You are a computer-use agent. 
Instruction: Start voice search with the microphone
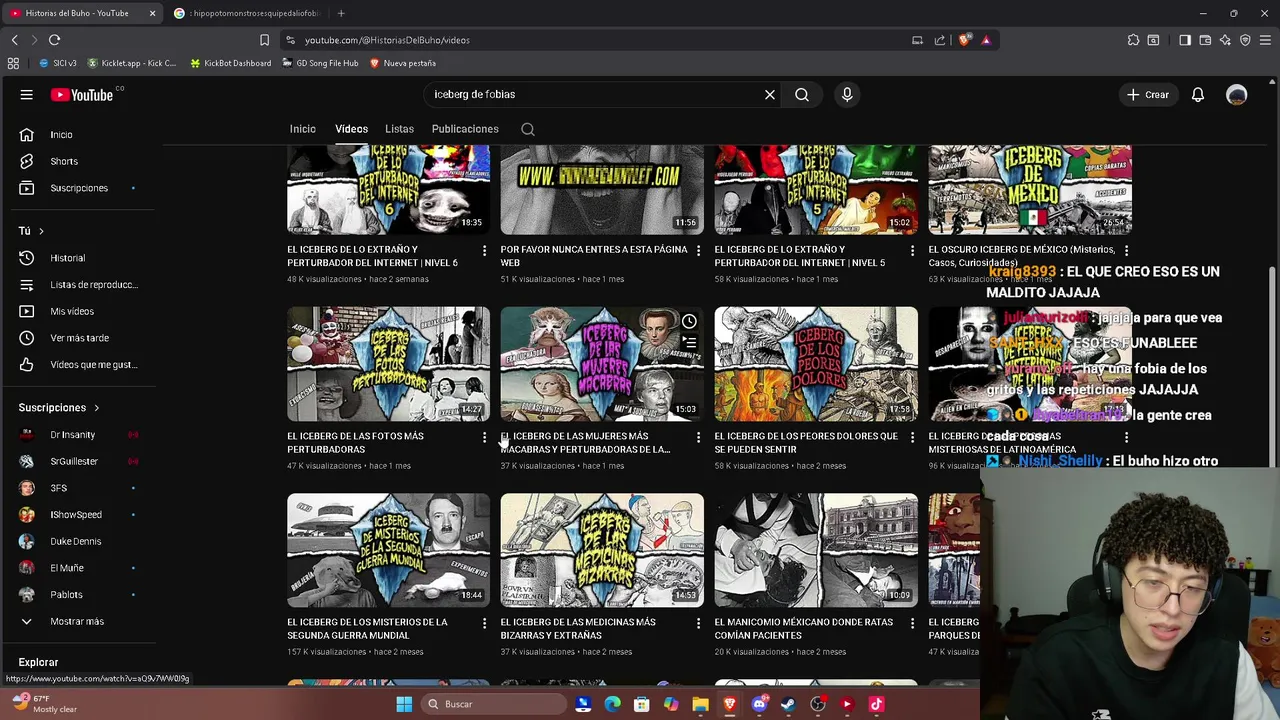847,94
